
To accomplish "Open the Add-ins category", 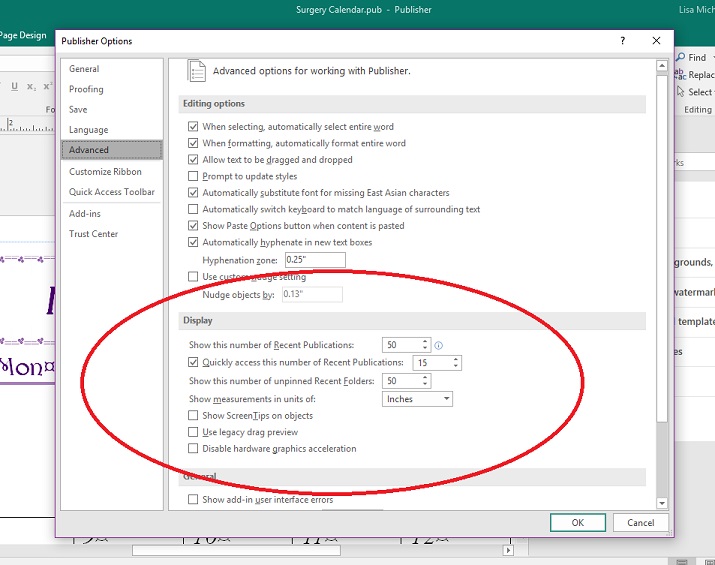I will (112, 213).
